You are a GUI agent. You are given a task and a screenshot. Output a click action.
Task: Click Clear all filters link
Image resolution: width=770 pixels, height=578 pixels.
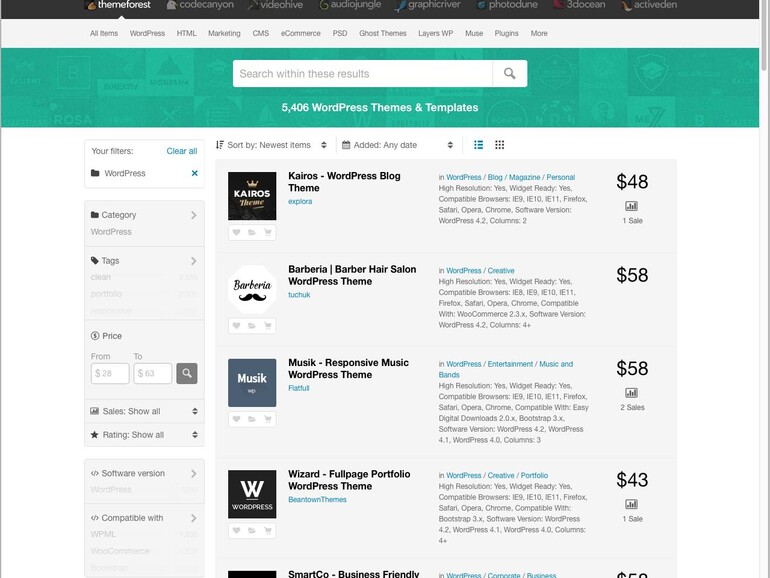182,151
